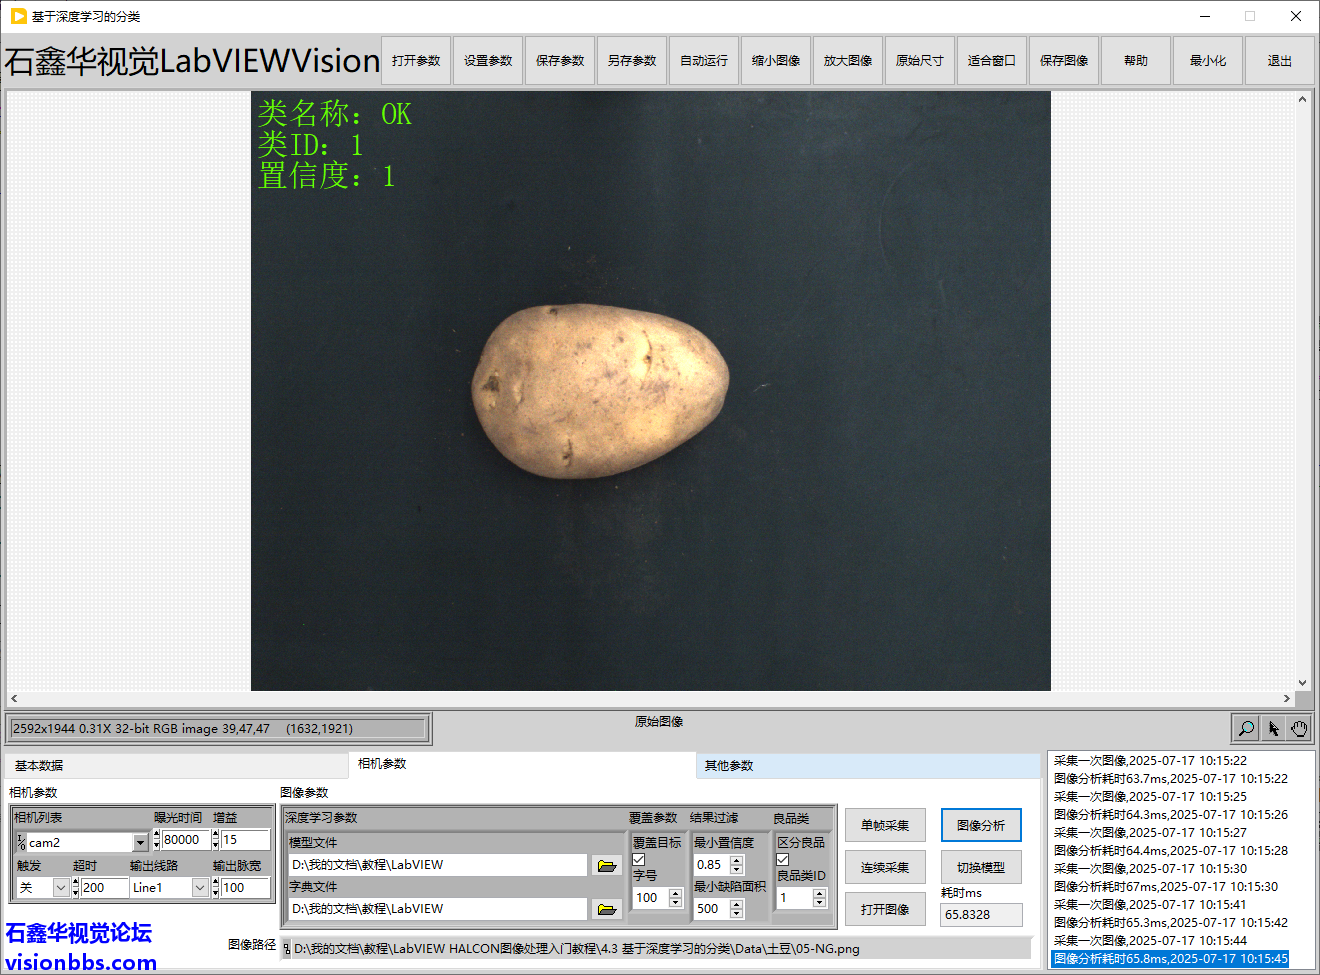The height and width of the screenshot is (975, 1320).
Task: Switch to the 其他参数 tab
Action: pyautogui.click(x=729, y=765)
